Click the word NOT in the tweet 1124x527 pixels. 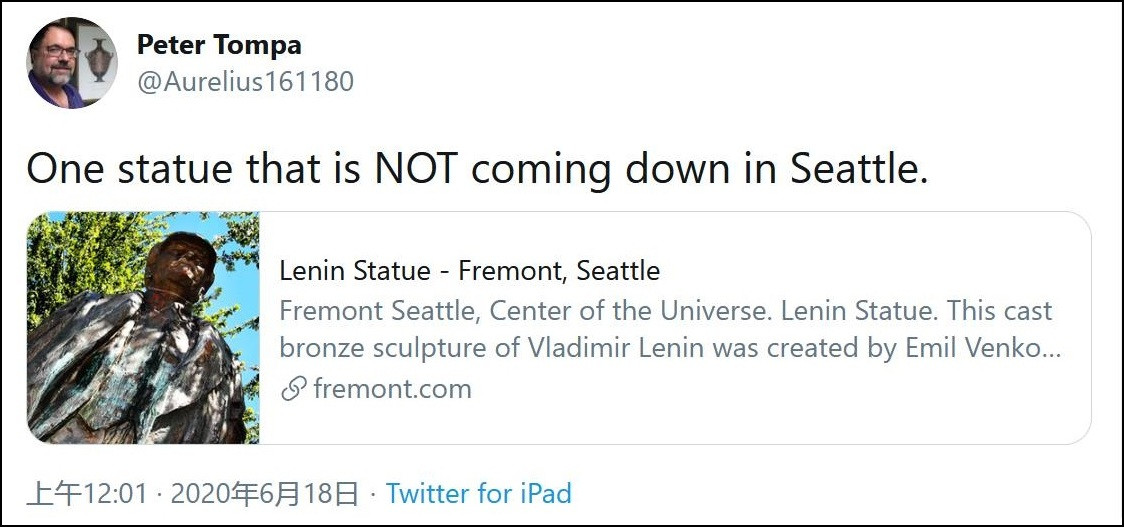(x=416, y=169)
